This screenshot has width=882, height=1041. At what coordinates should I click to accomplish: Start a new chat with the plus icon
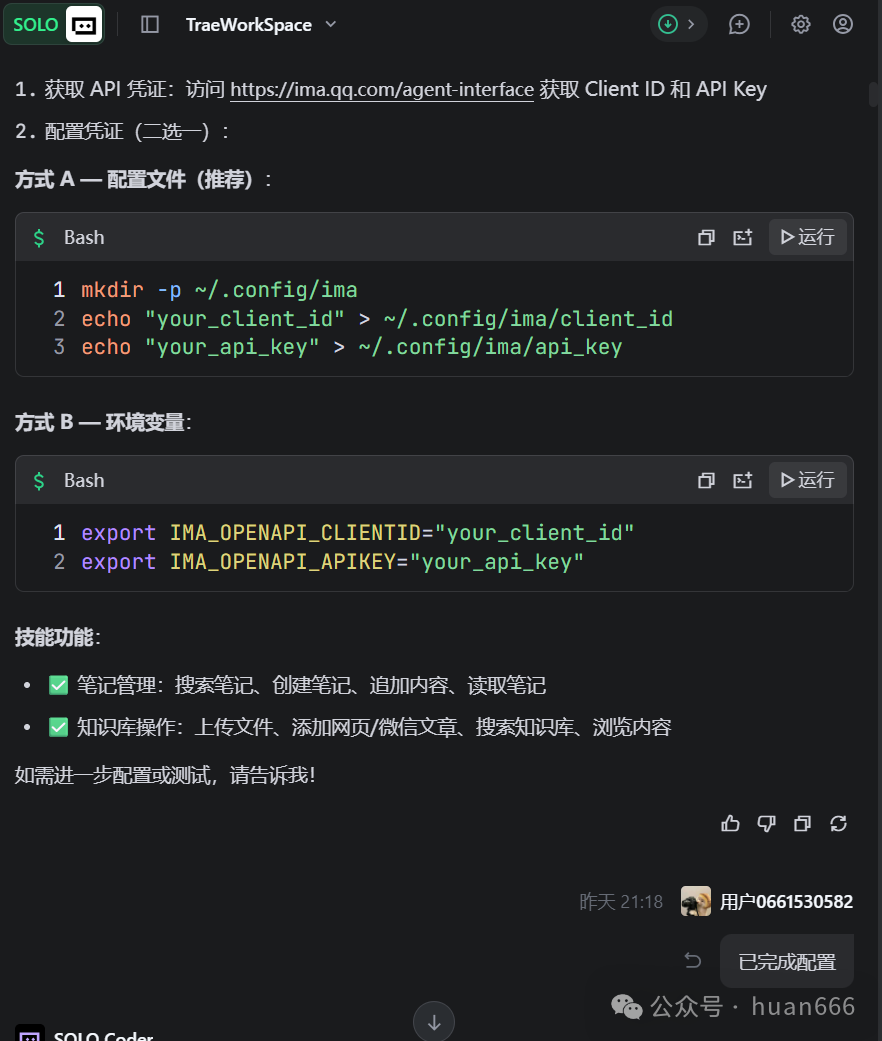[x=739, y=24]
